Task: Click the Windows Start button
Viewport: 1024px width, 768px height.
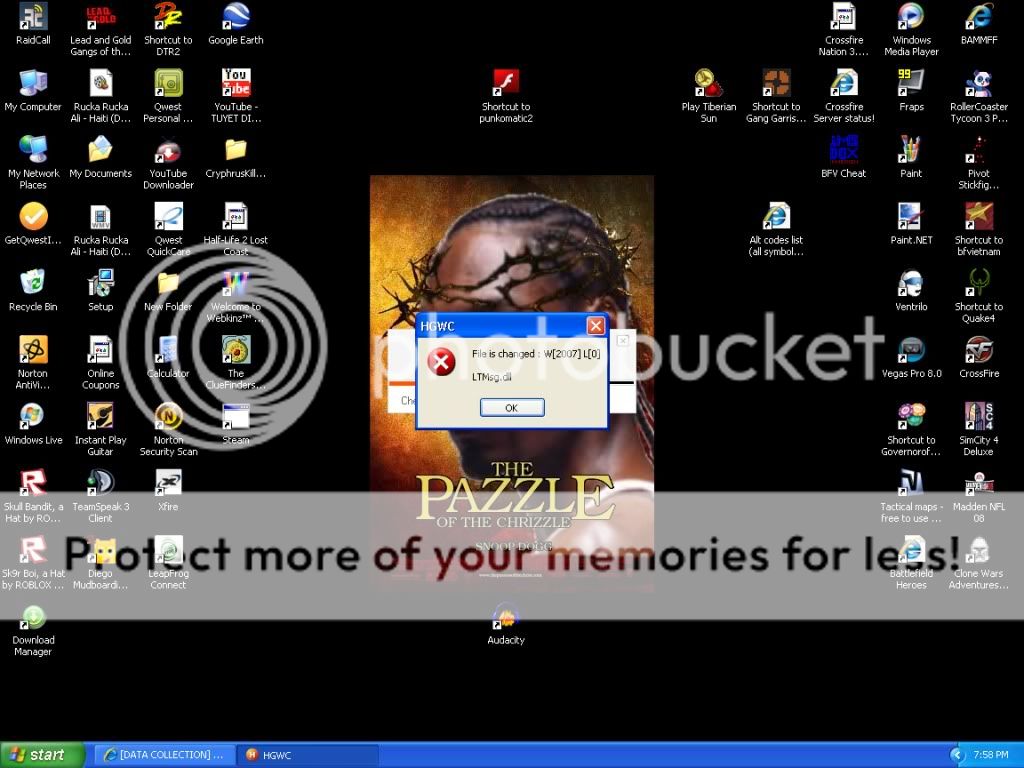Action: [35, 755]
